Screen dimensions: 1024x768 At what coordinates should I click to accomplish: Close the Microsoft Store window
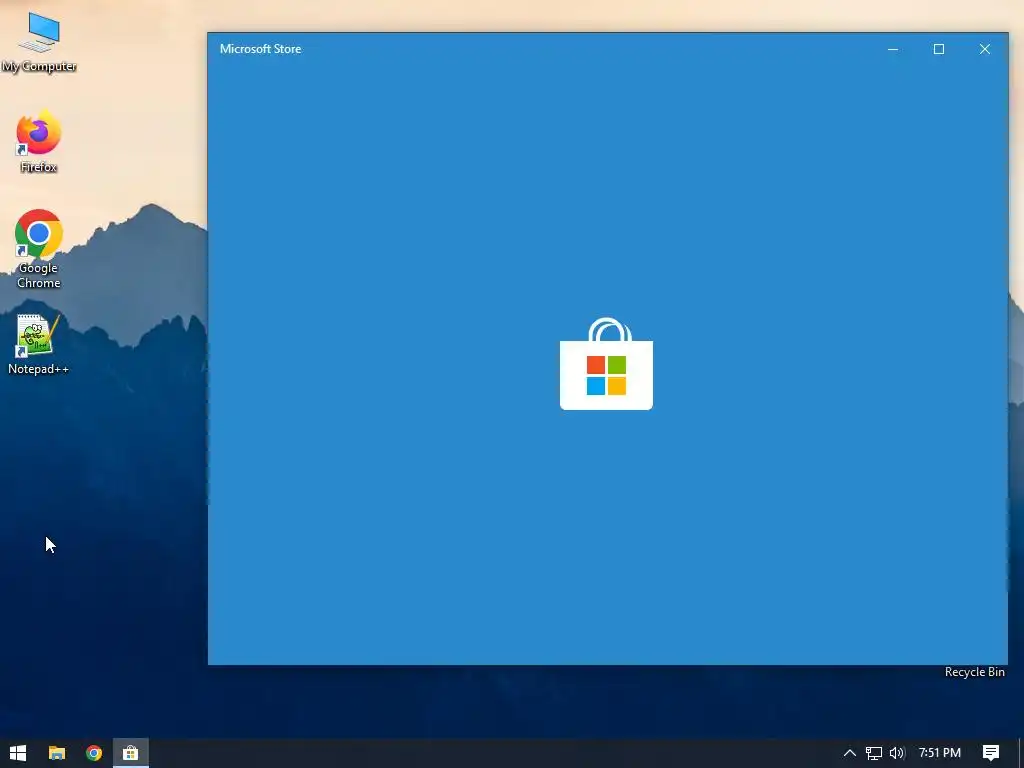click(985, 49)
